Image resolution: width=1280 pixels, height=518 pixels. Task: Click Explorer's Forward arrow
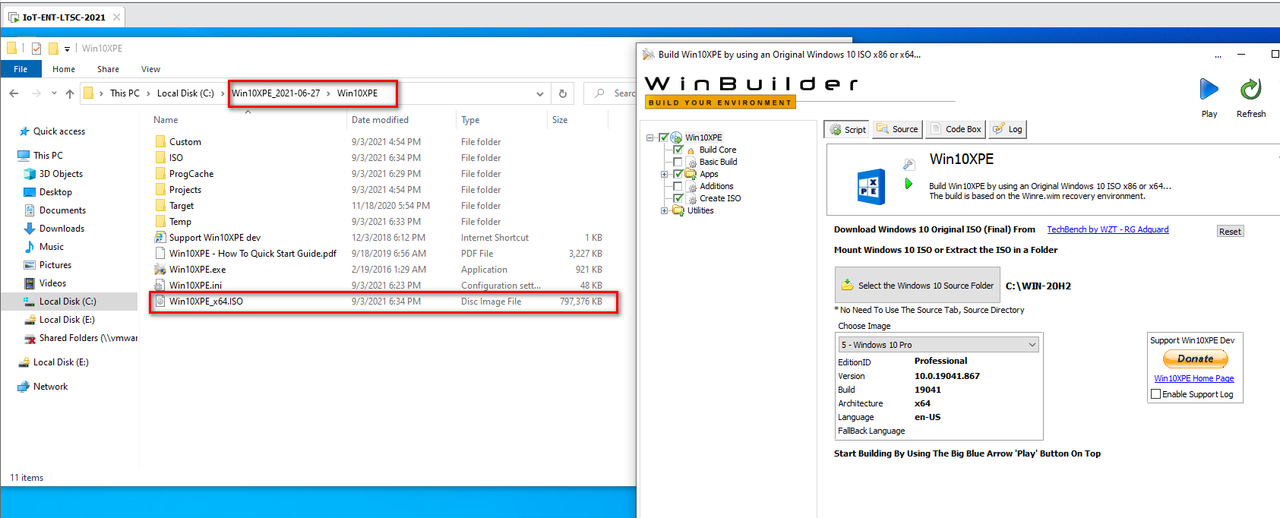tap(36, 93)
